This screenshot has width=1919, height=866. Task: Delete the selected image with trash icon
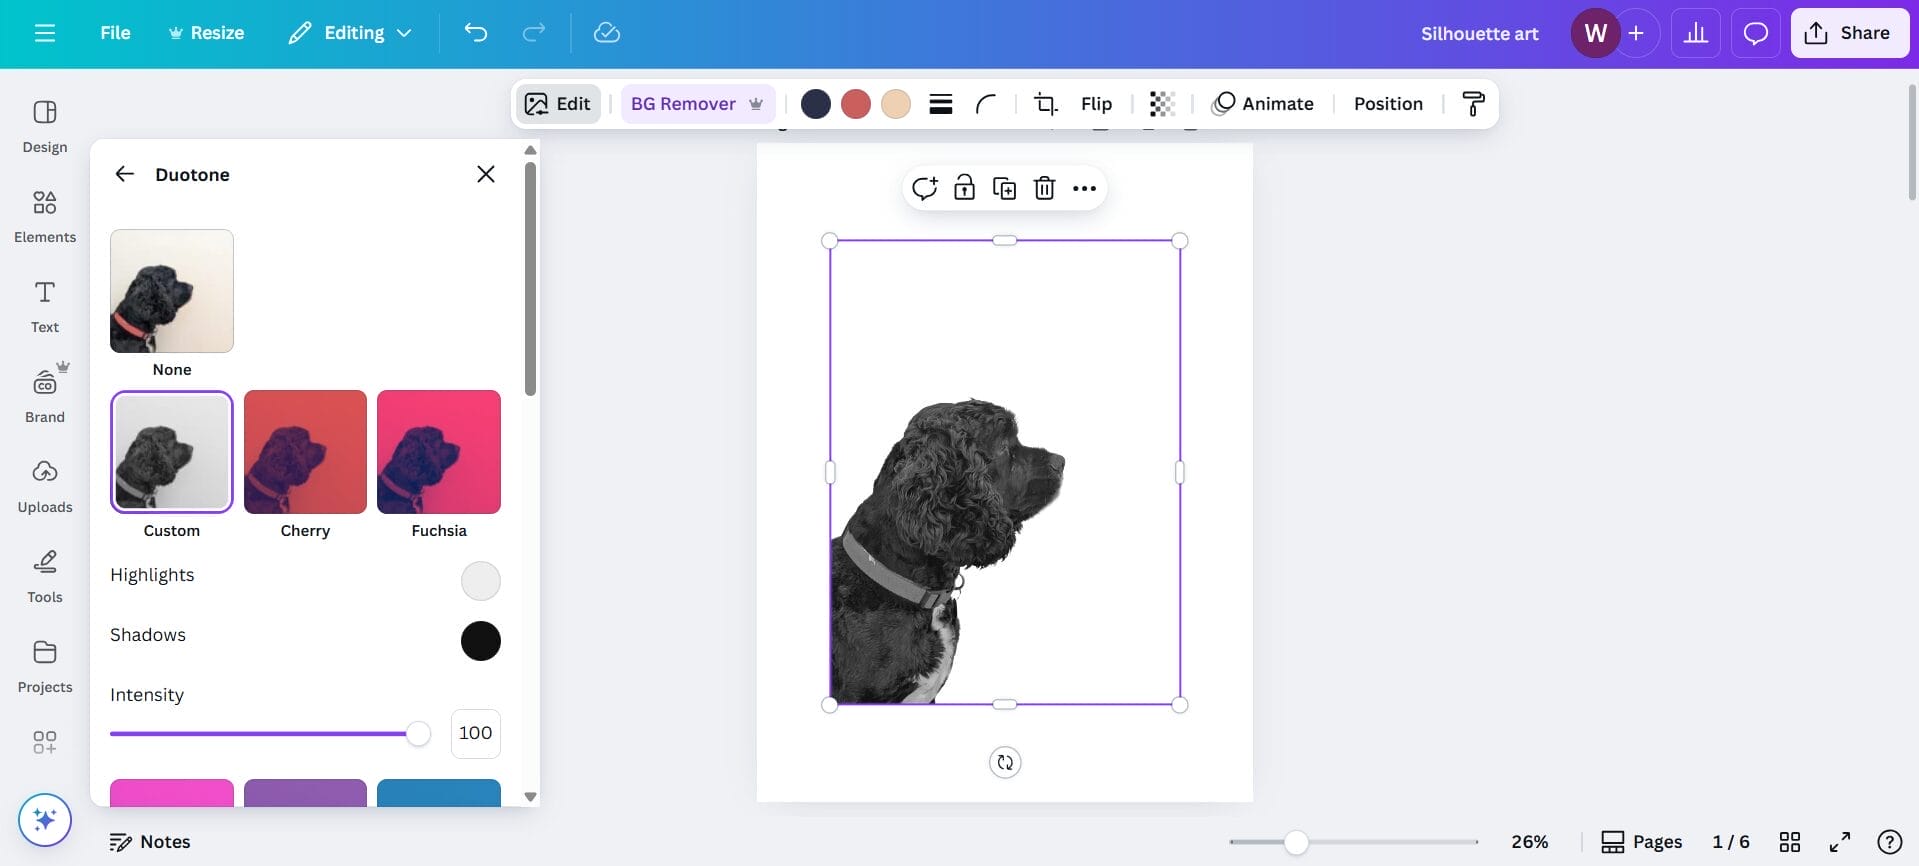point(1045,188)
